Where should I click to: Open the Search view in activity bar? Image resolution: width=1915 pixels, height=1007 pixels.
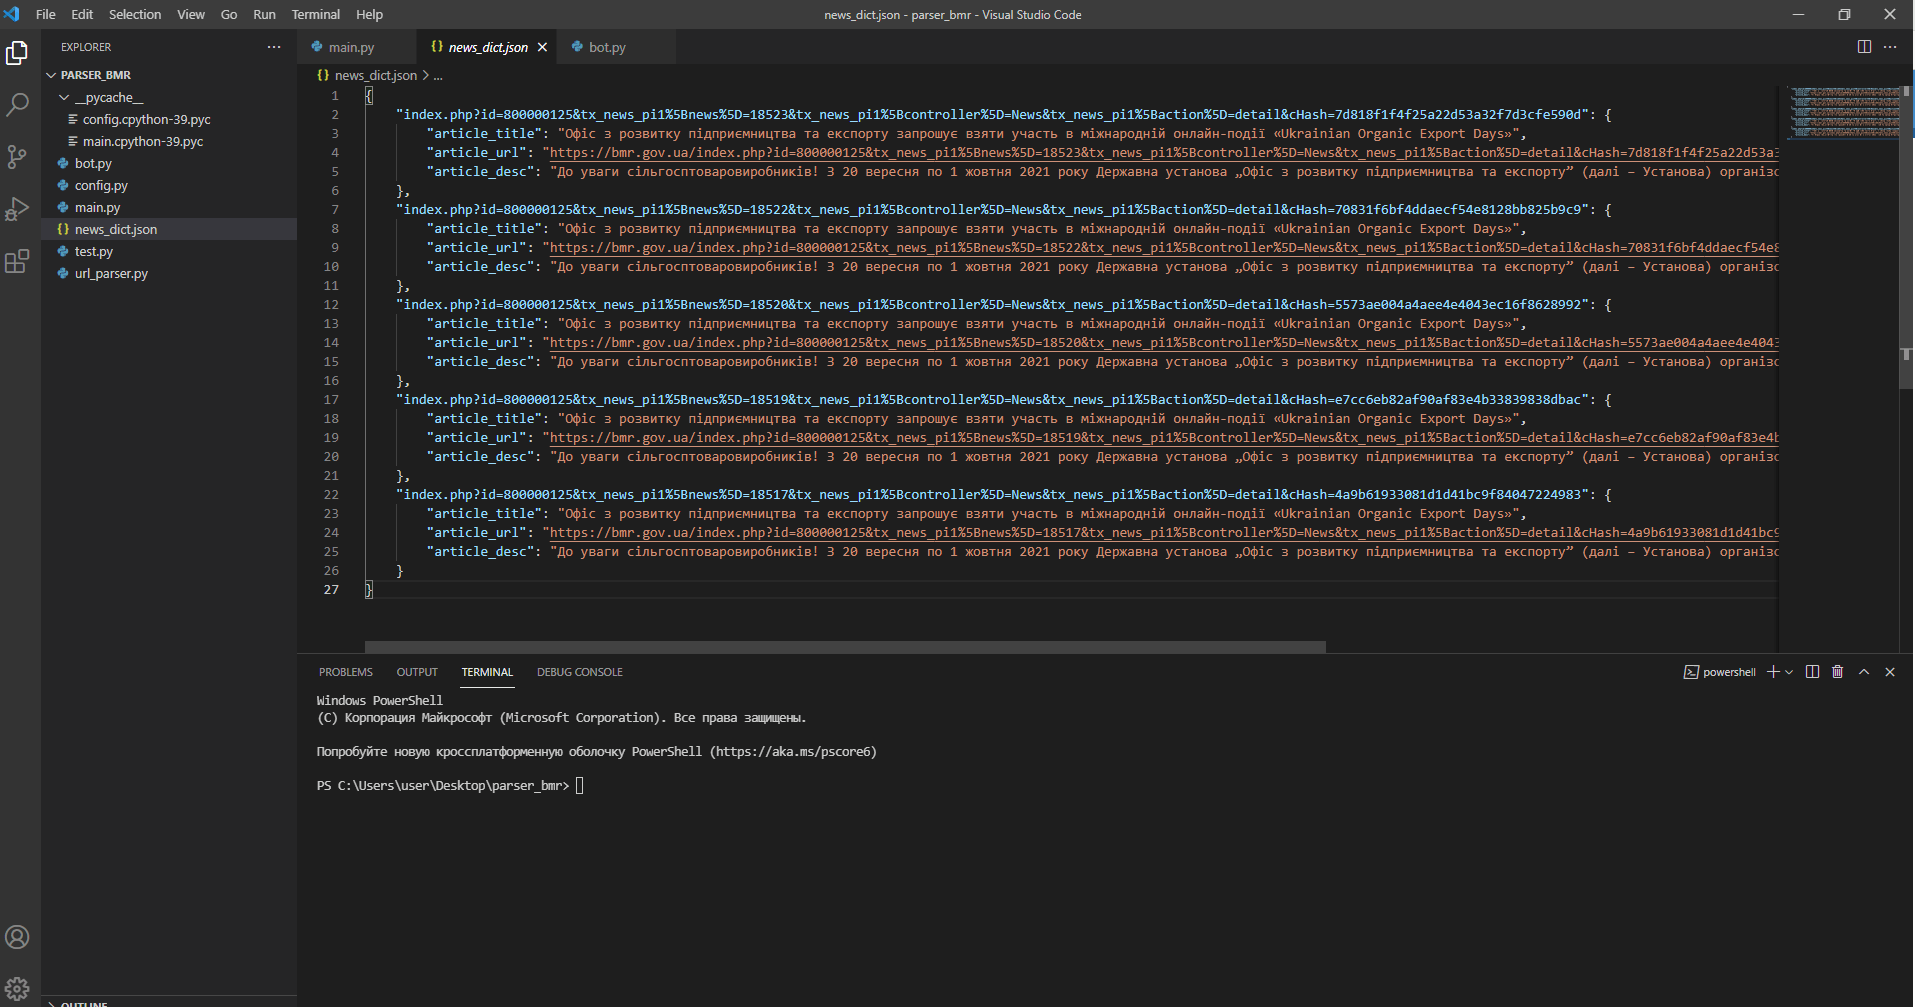17,104
